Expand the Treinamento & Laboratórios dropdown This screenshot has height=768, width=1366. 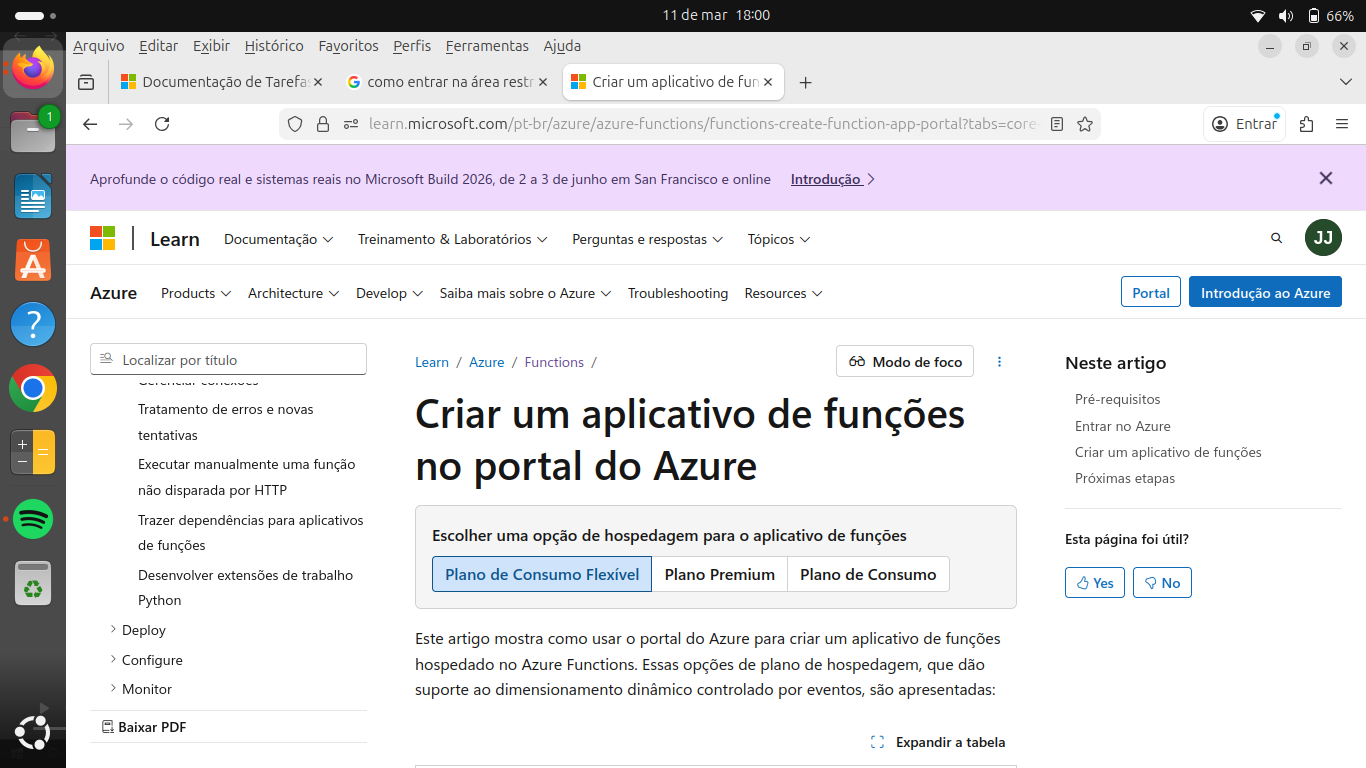pos(453,239)
